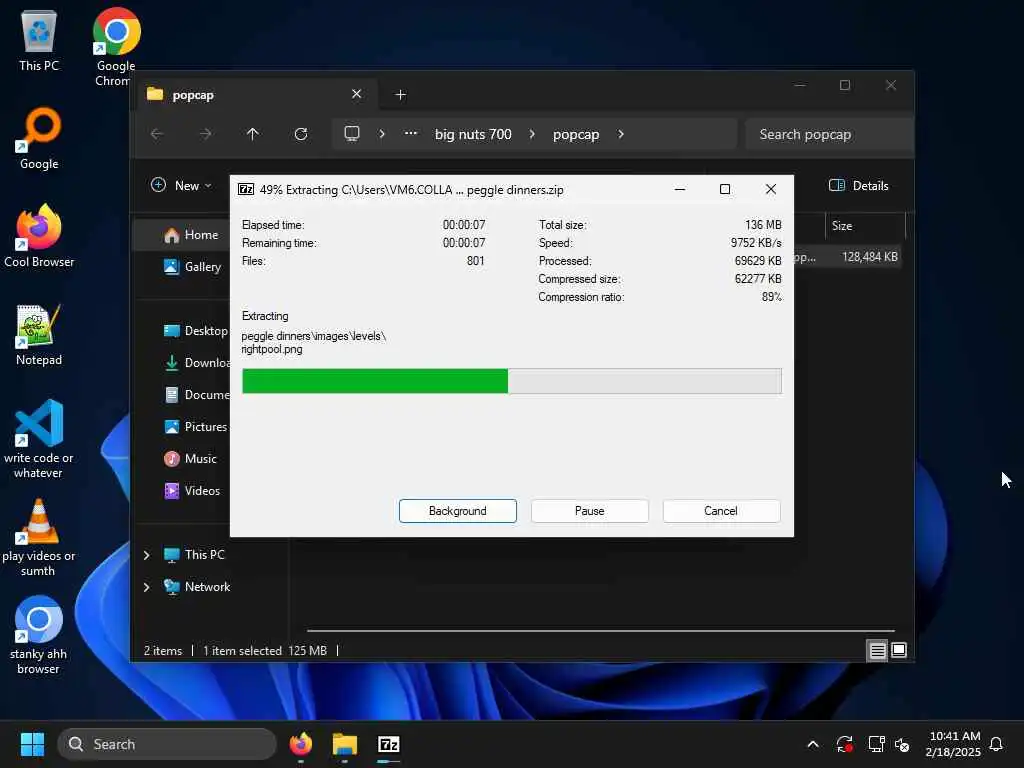Expand the This PC tree node
Image resolution: width=1024 pixels, height=768 pixels.
pyautogui.click(x=146, y=555)
